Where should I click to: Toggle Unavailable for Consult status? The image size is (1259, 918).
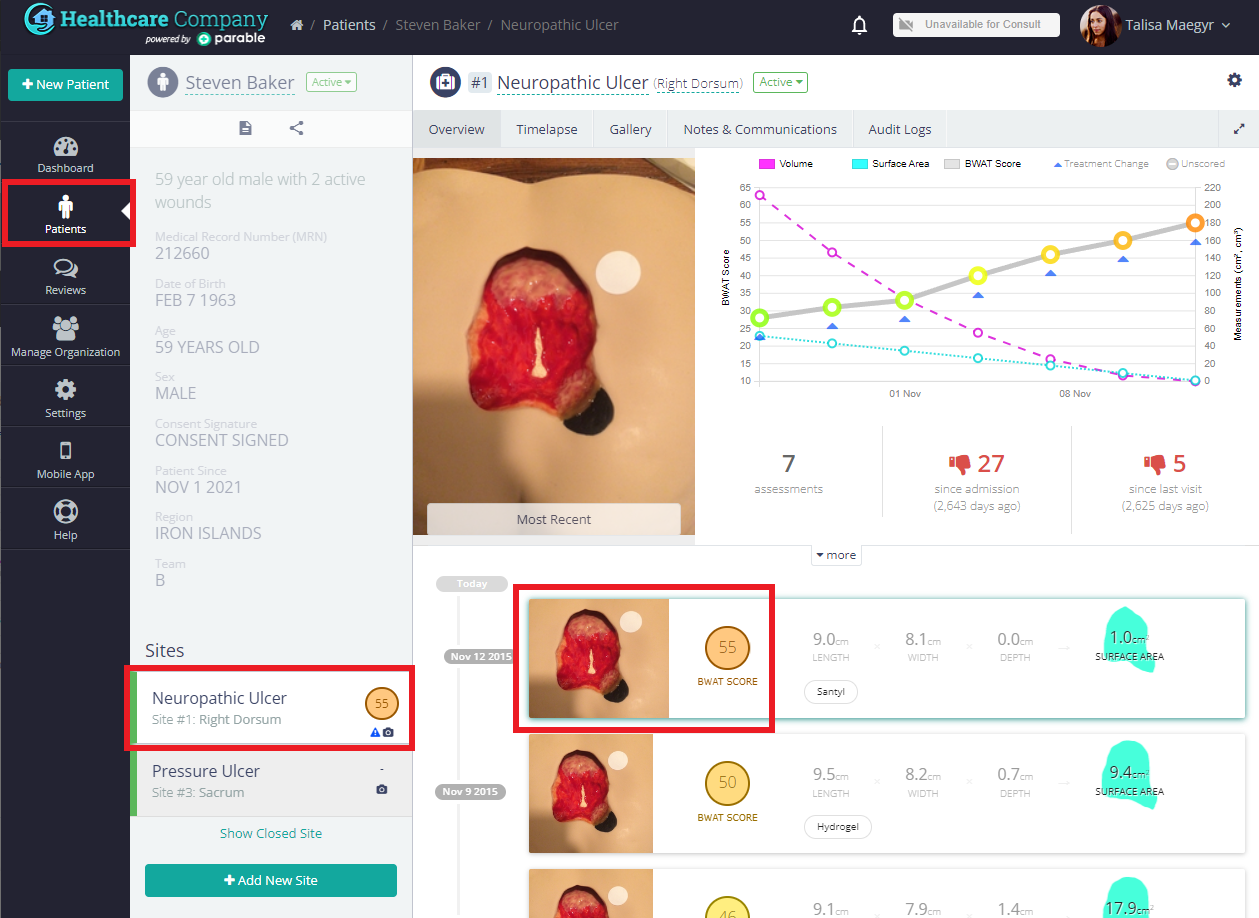pos(976,25)
